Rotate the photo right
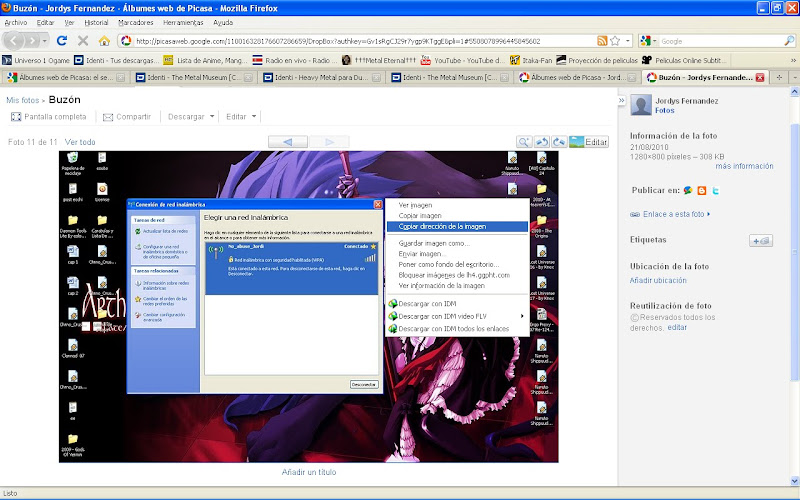Viewport: 800px width, 500px height. click(559, 142)
